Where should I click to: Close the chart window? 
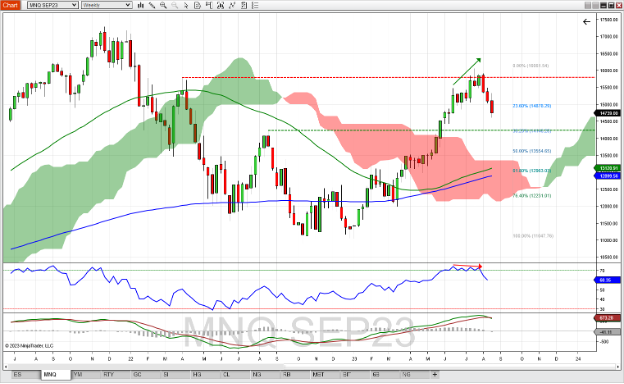click(618, 5)
